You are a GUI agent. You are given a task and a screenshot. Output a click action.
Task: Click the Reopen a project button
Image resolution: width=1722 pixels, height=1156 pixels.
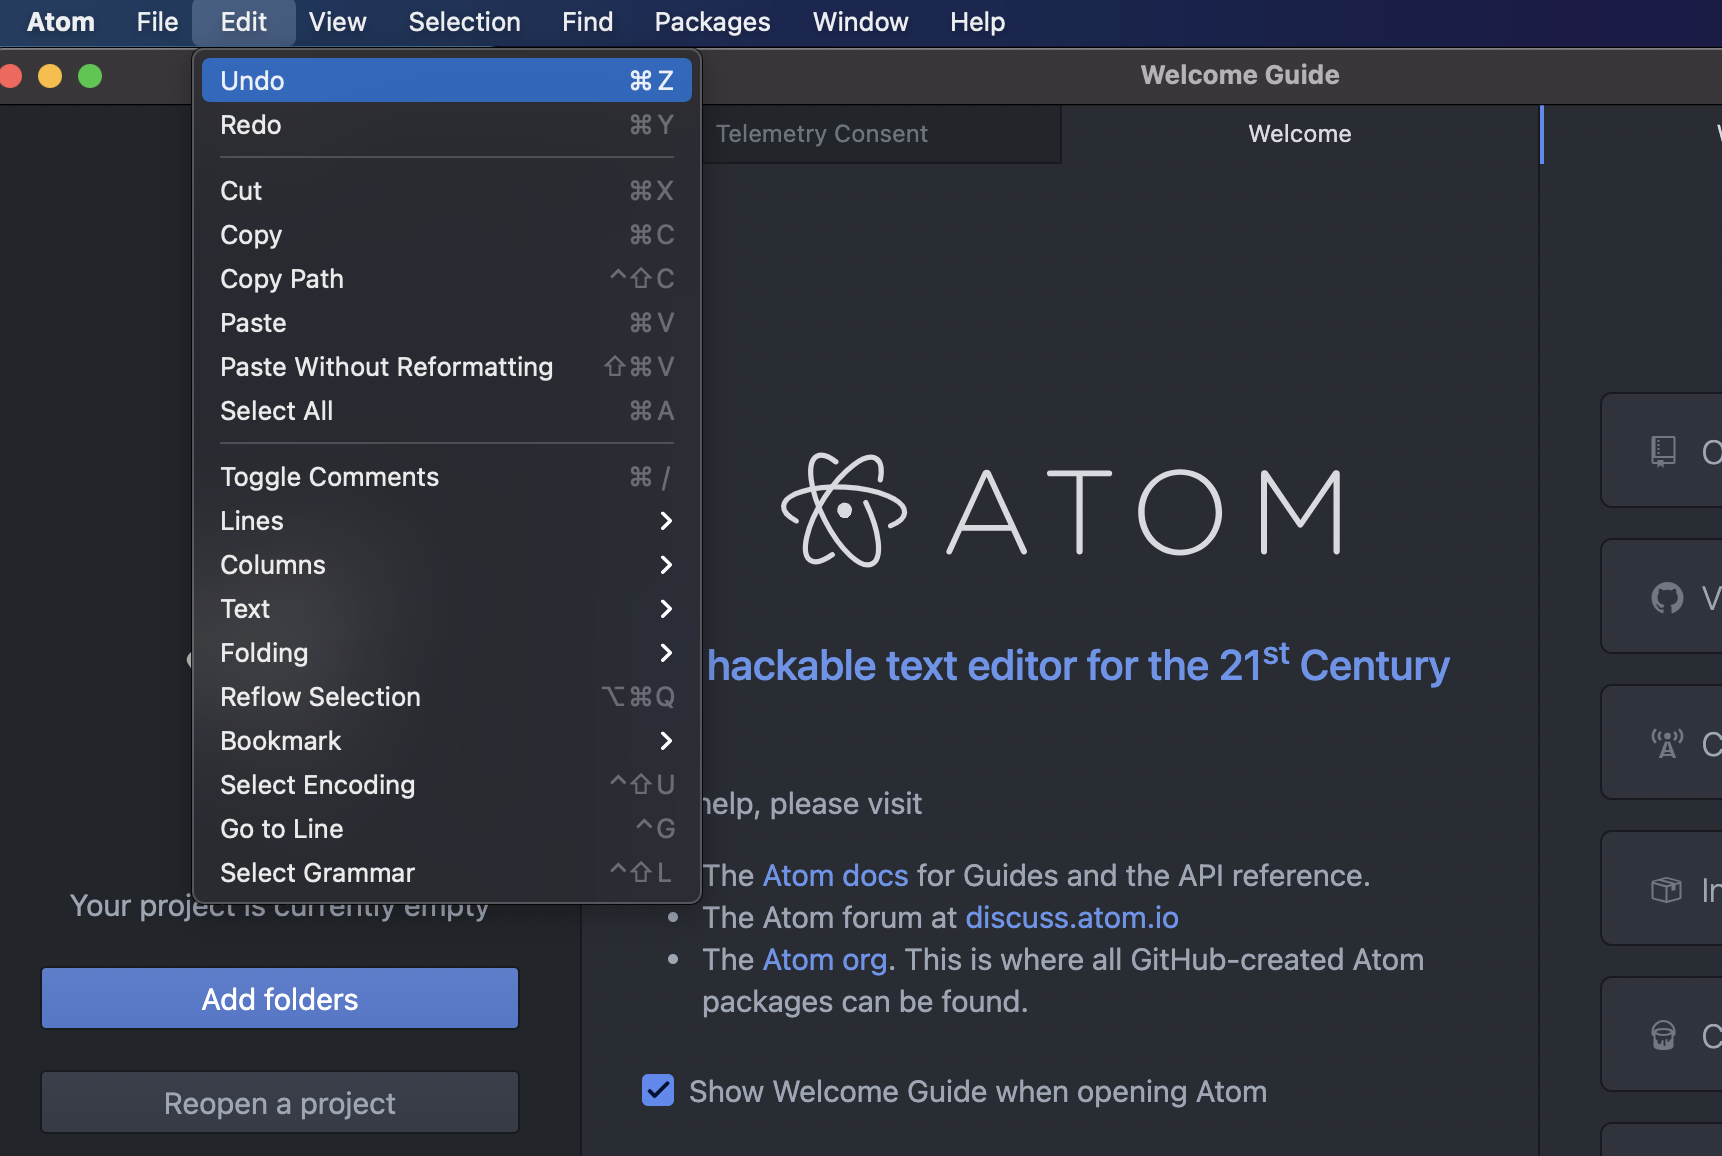(280, 1102)
